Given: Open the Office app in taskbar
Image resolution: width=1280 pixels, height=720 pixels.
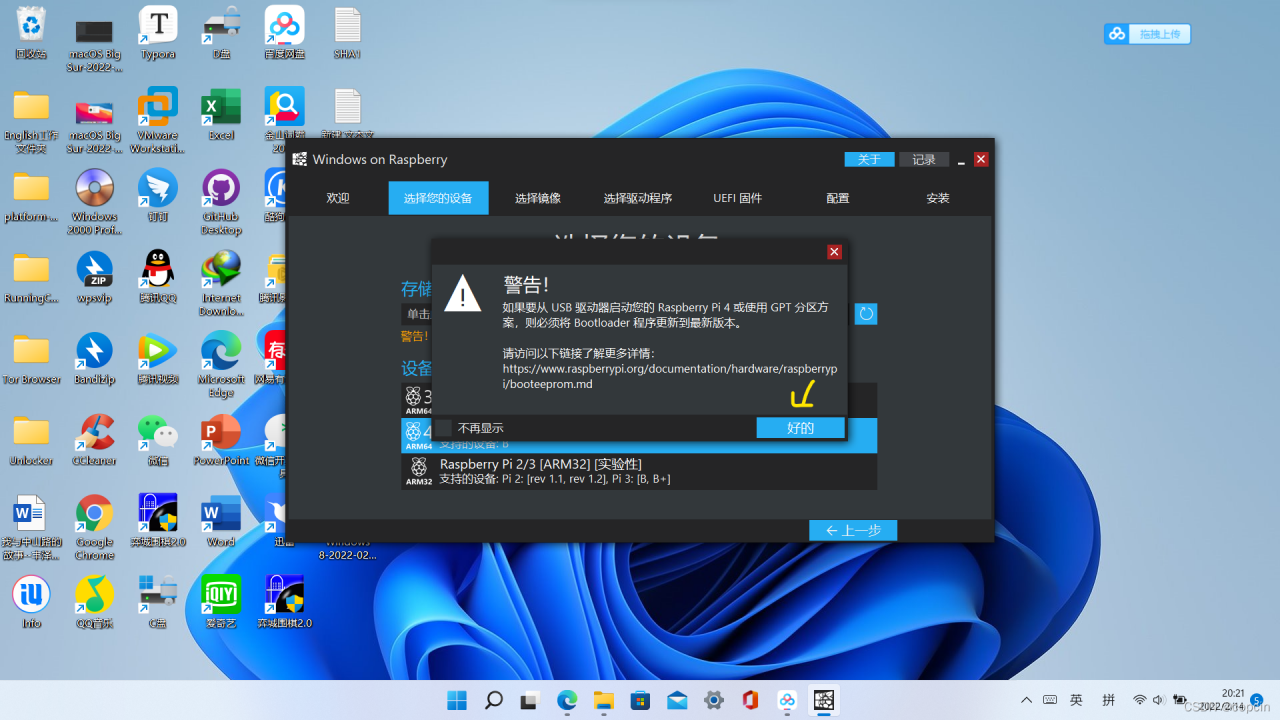Looking at the screenshot, I should click(750, 700).
